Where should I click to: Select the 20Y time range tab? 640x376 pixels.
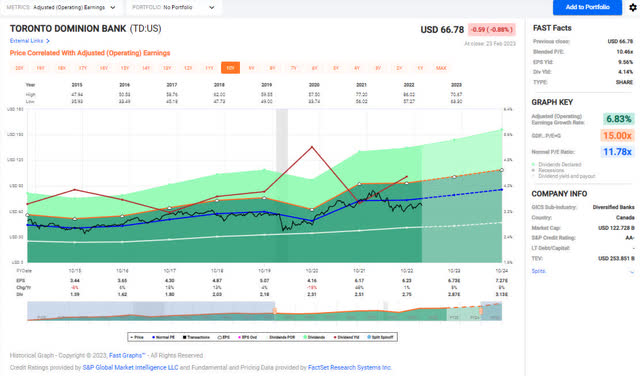tap(19, 68)
